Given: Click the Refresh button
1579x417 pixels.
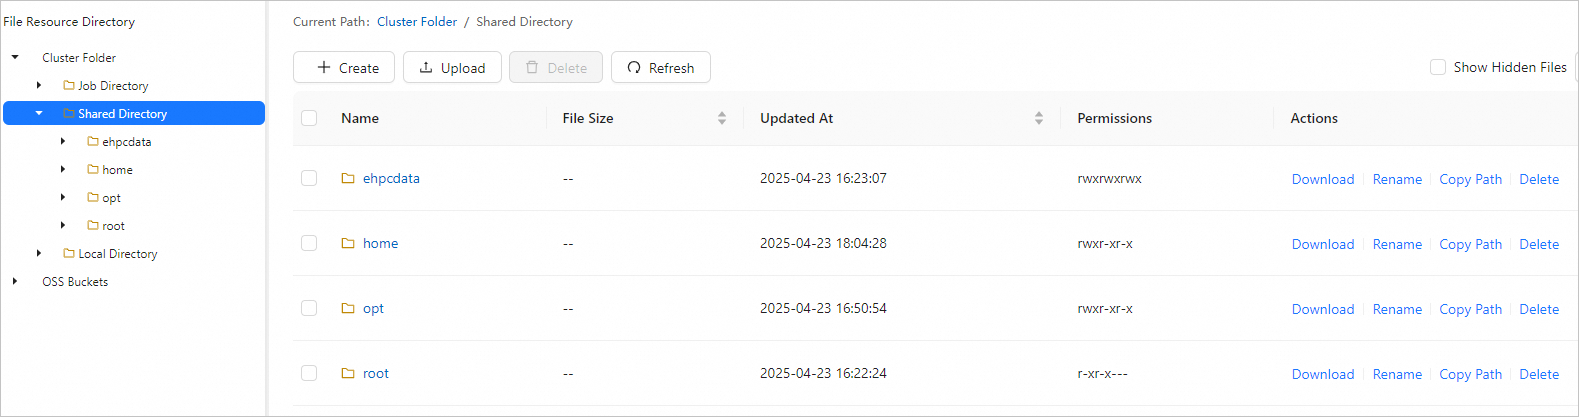Looking at the screenshot, I should click(x=660, y=68).
